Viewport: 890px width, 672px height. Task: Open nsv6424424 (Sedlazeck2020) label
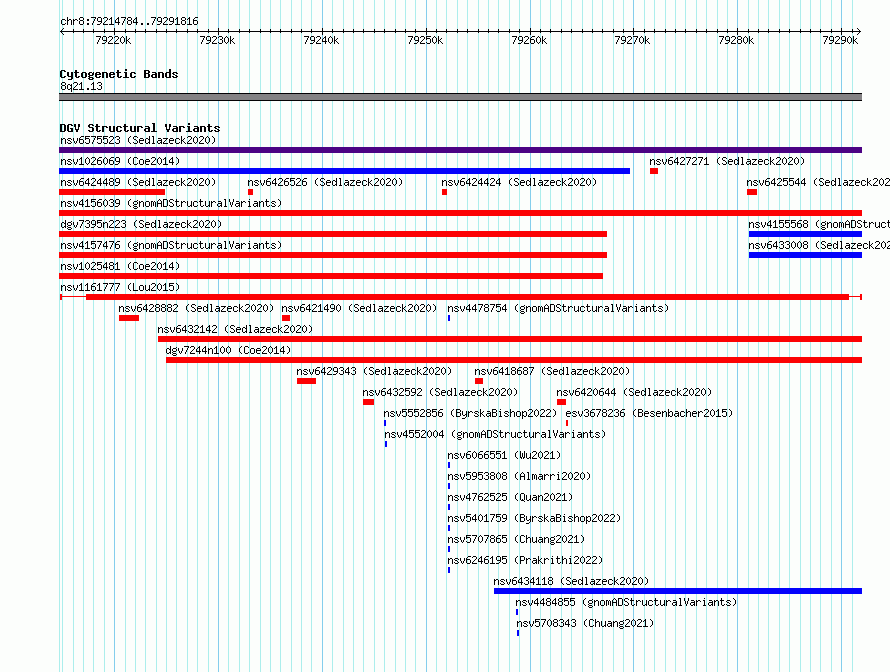(519, 182)
